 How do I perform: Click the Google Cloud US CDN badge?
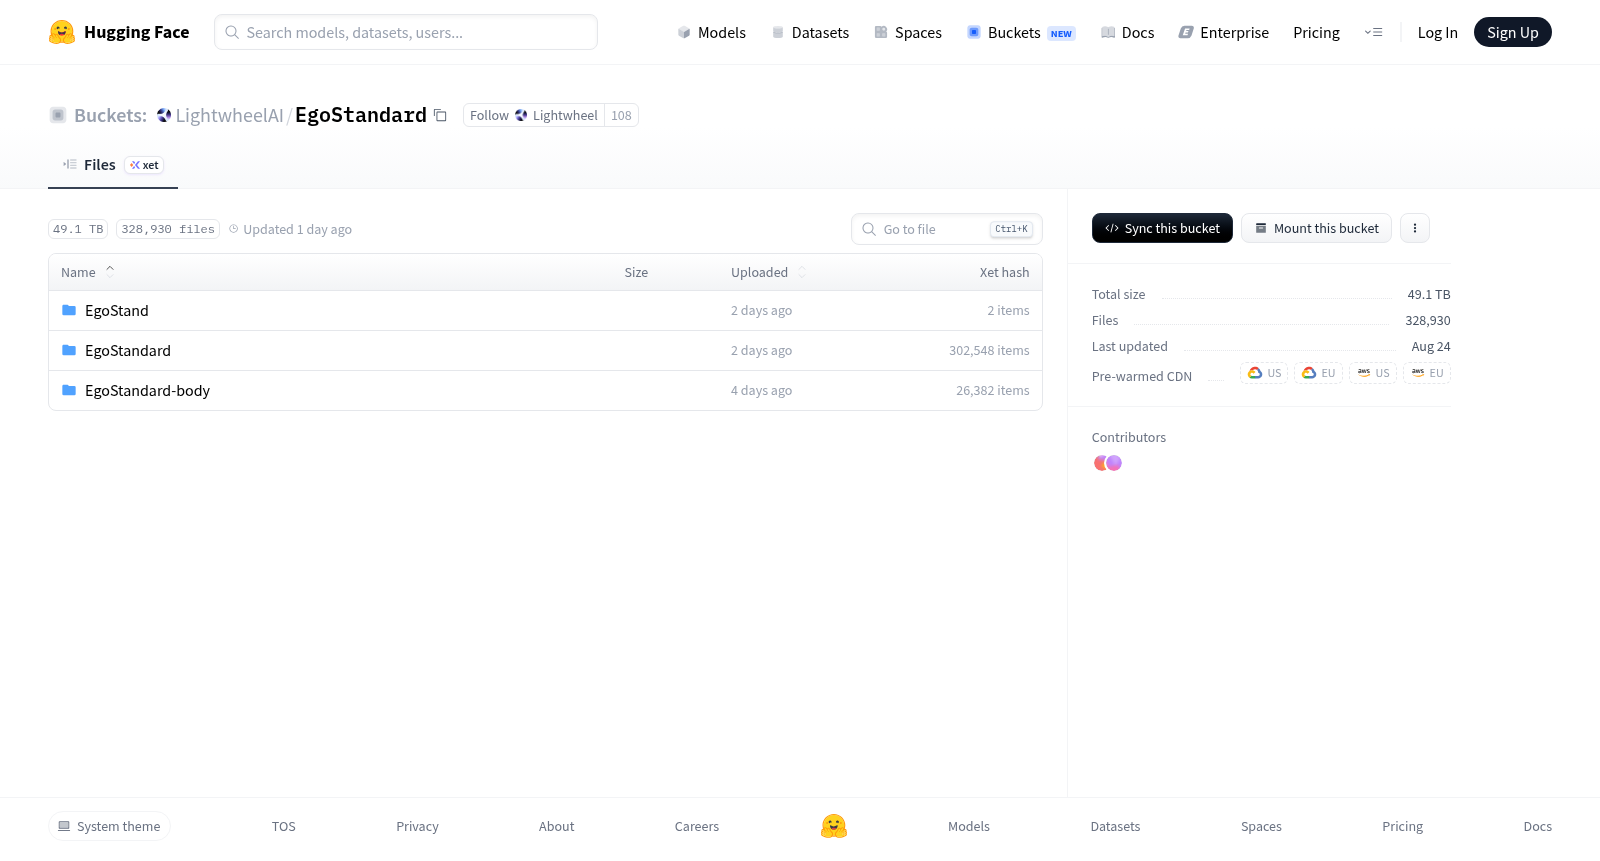(x=1264, y=373)
